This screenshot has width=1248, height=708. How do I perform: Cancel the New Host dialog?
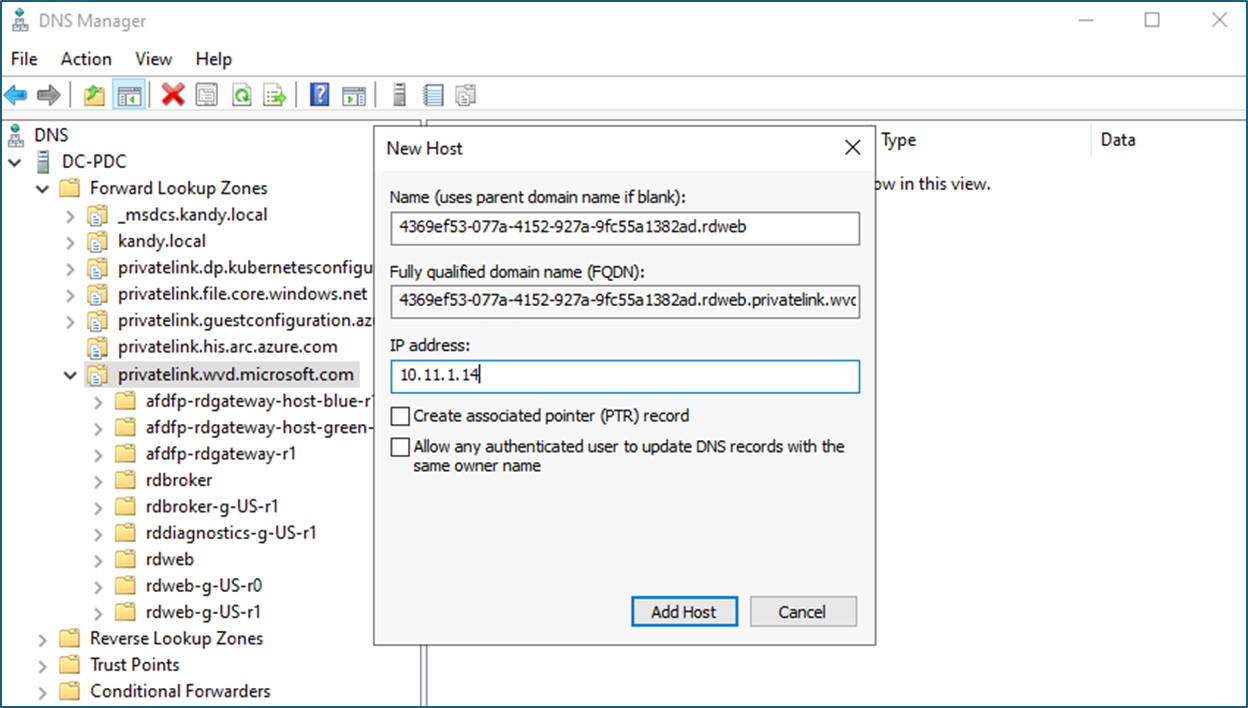pos(803,612)
